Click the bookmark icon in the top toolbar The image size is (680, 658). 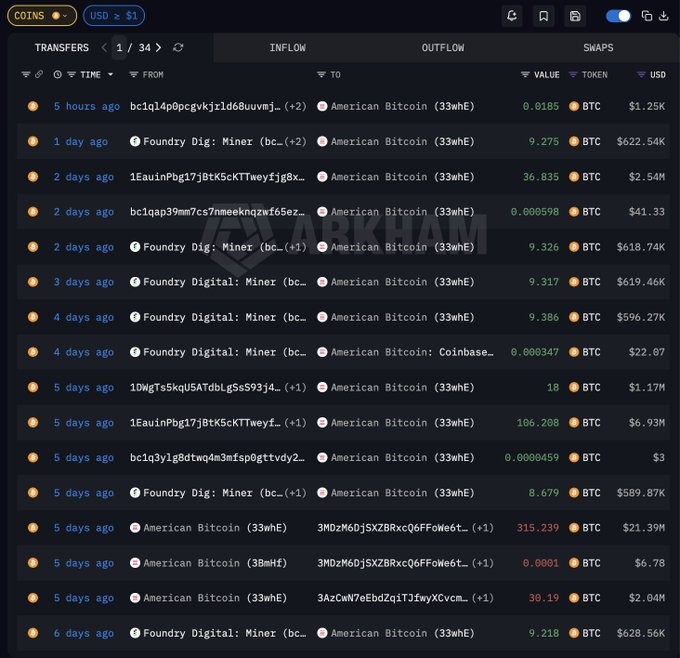point(543,16)
